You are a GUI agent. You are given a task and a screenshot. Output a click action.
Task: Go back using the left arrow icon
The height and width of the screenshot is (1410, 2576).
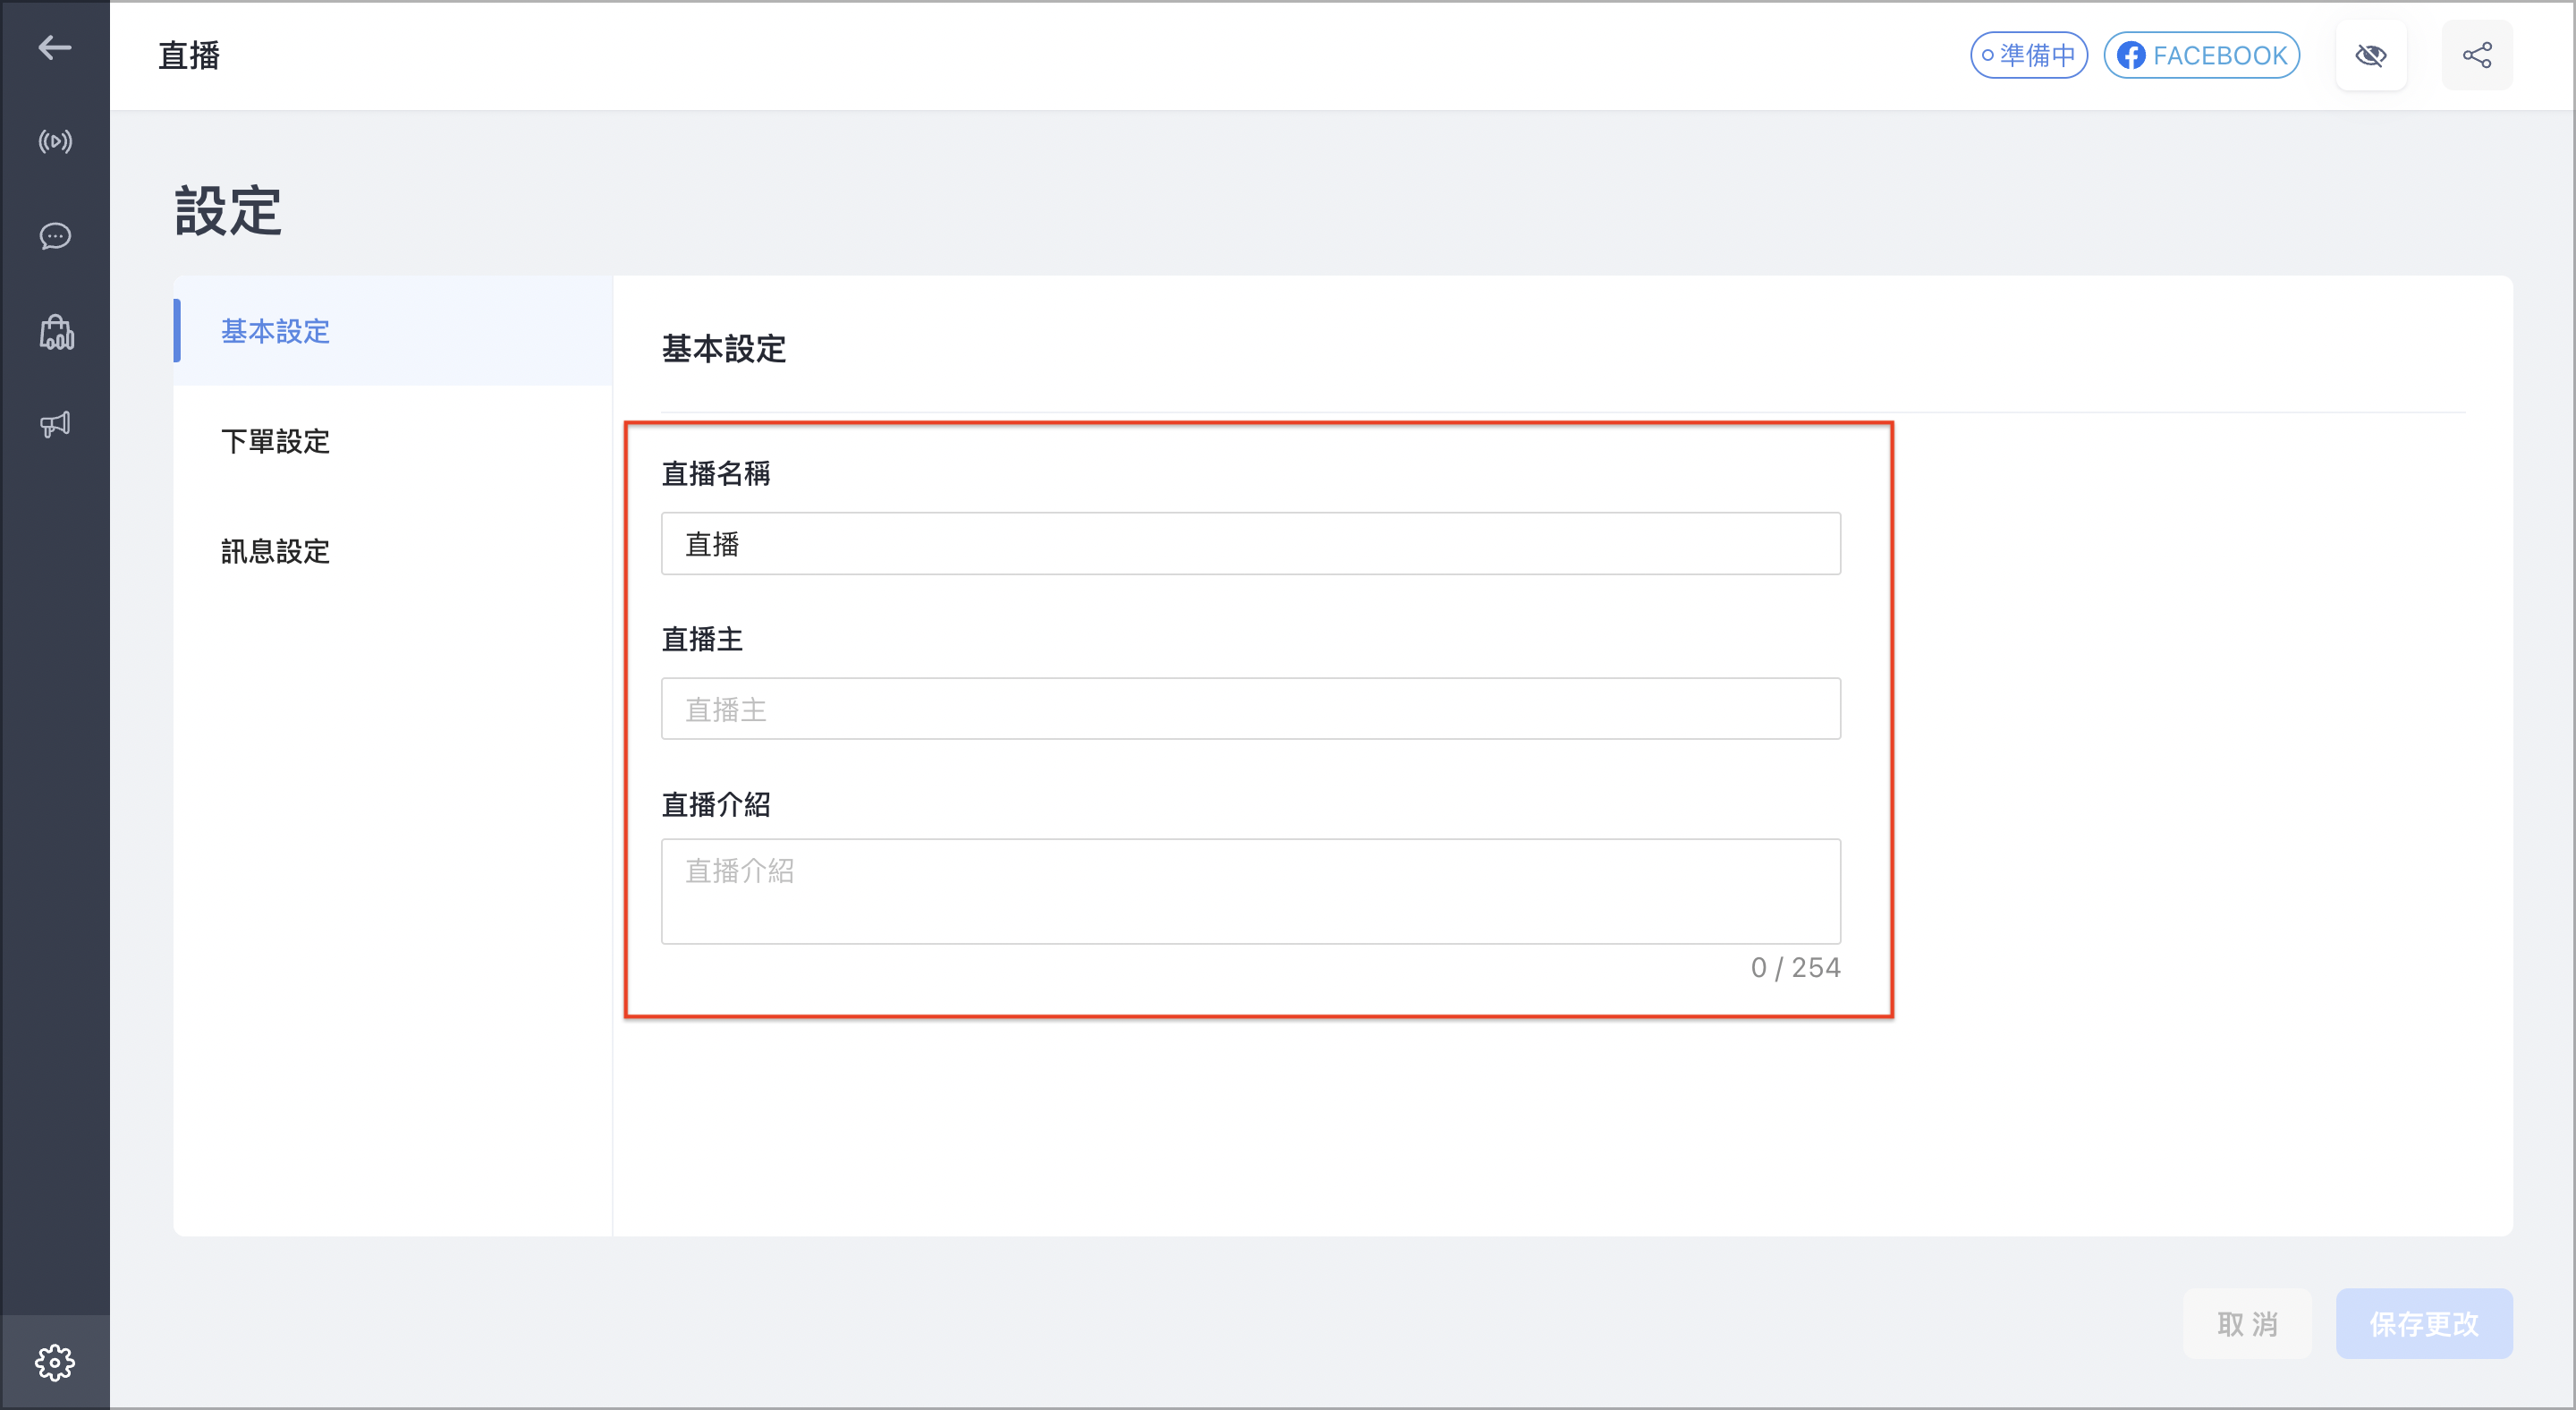(55, 47)
